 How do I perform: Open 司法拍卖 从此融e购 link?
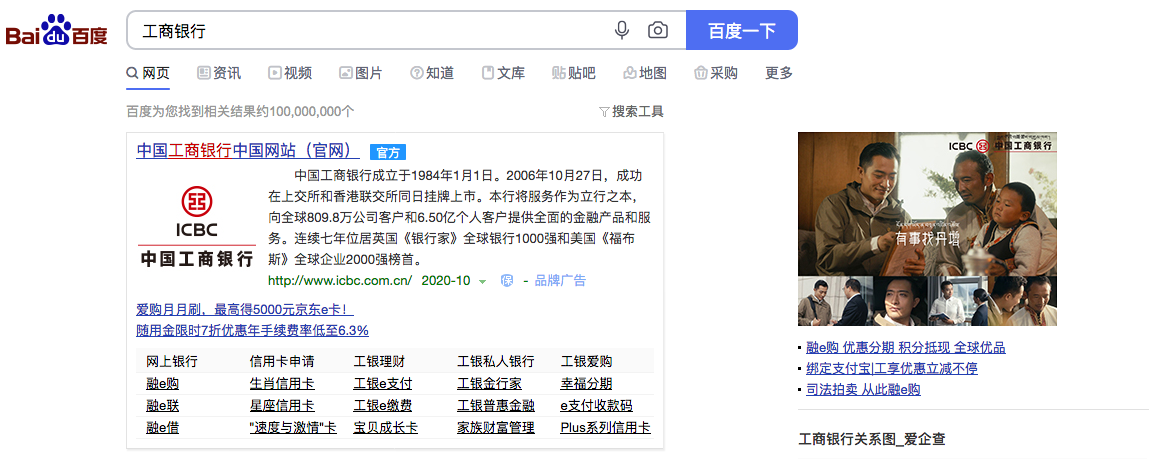(x=863, y=389)
